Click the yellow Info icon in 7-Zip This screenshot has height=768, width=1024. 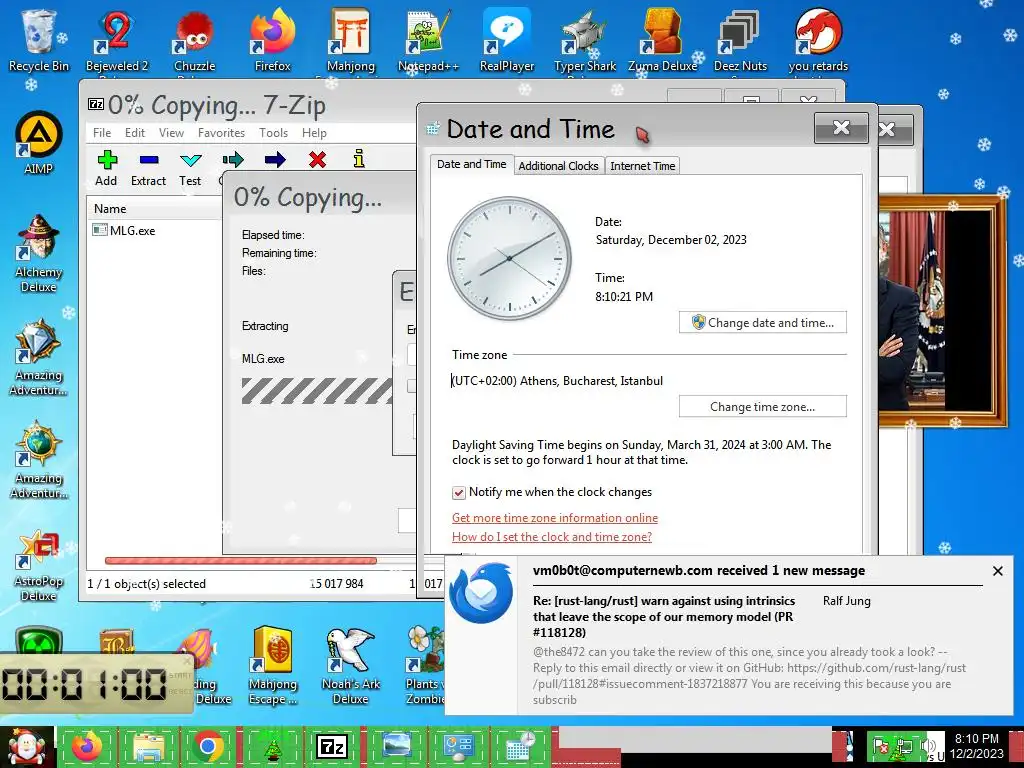tap(359, 159)
